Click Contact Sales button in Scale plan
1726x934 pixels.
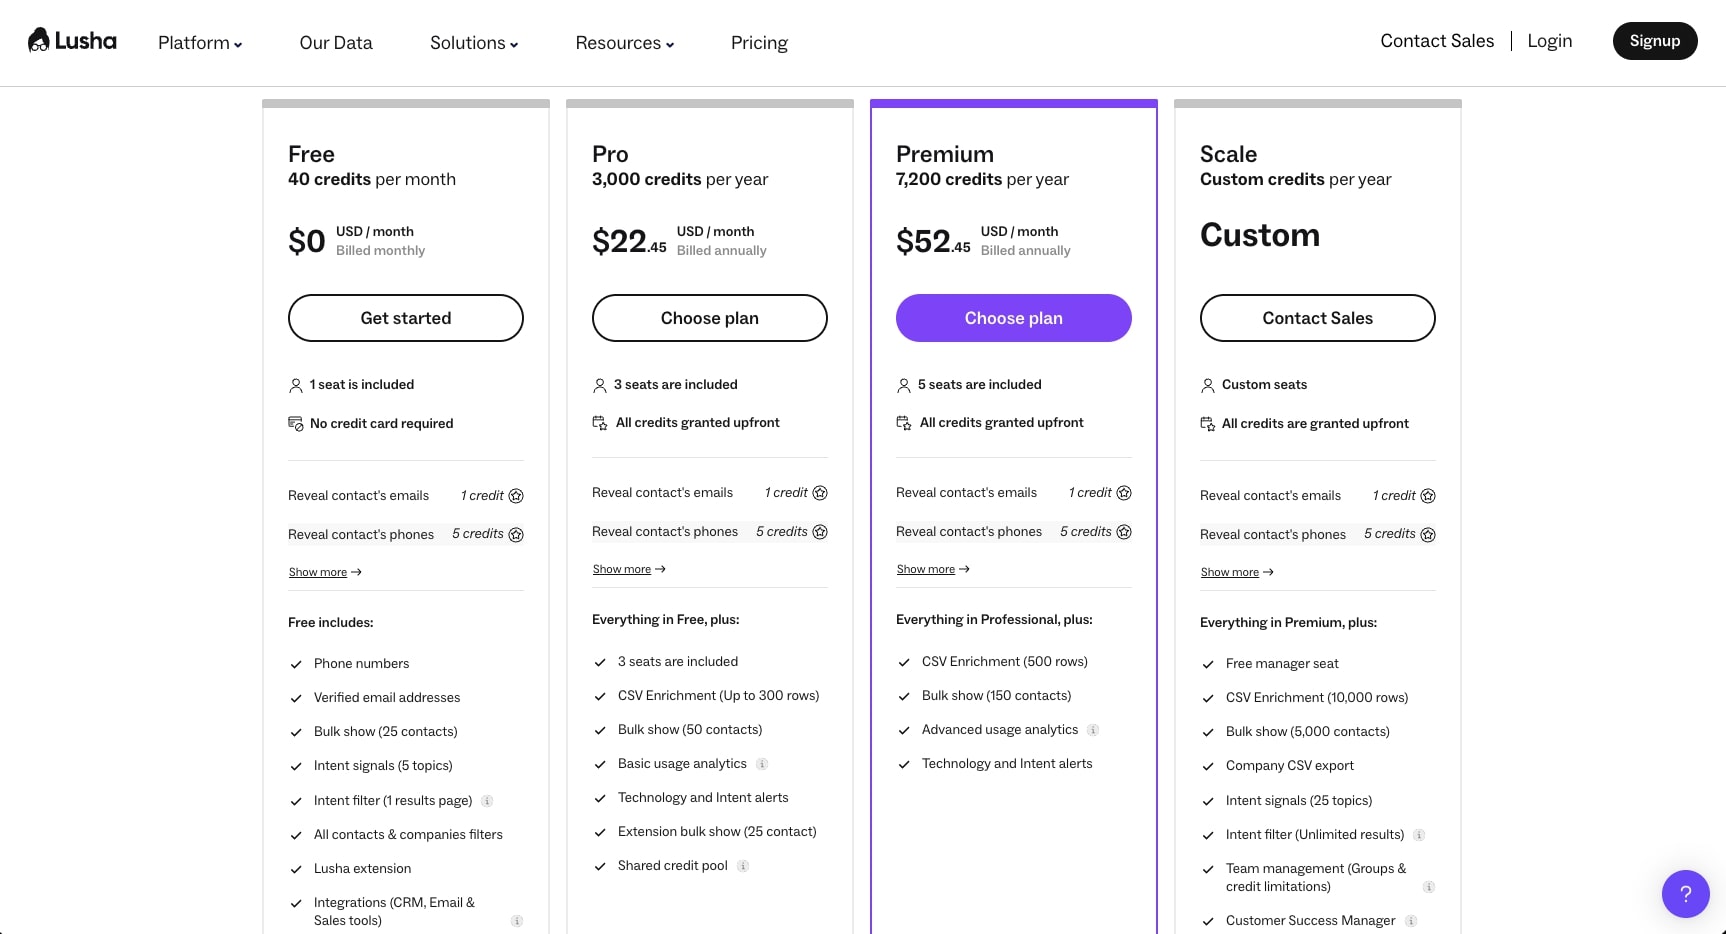pos(1317,318)
